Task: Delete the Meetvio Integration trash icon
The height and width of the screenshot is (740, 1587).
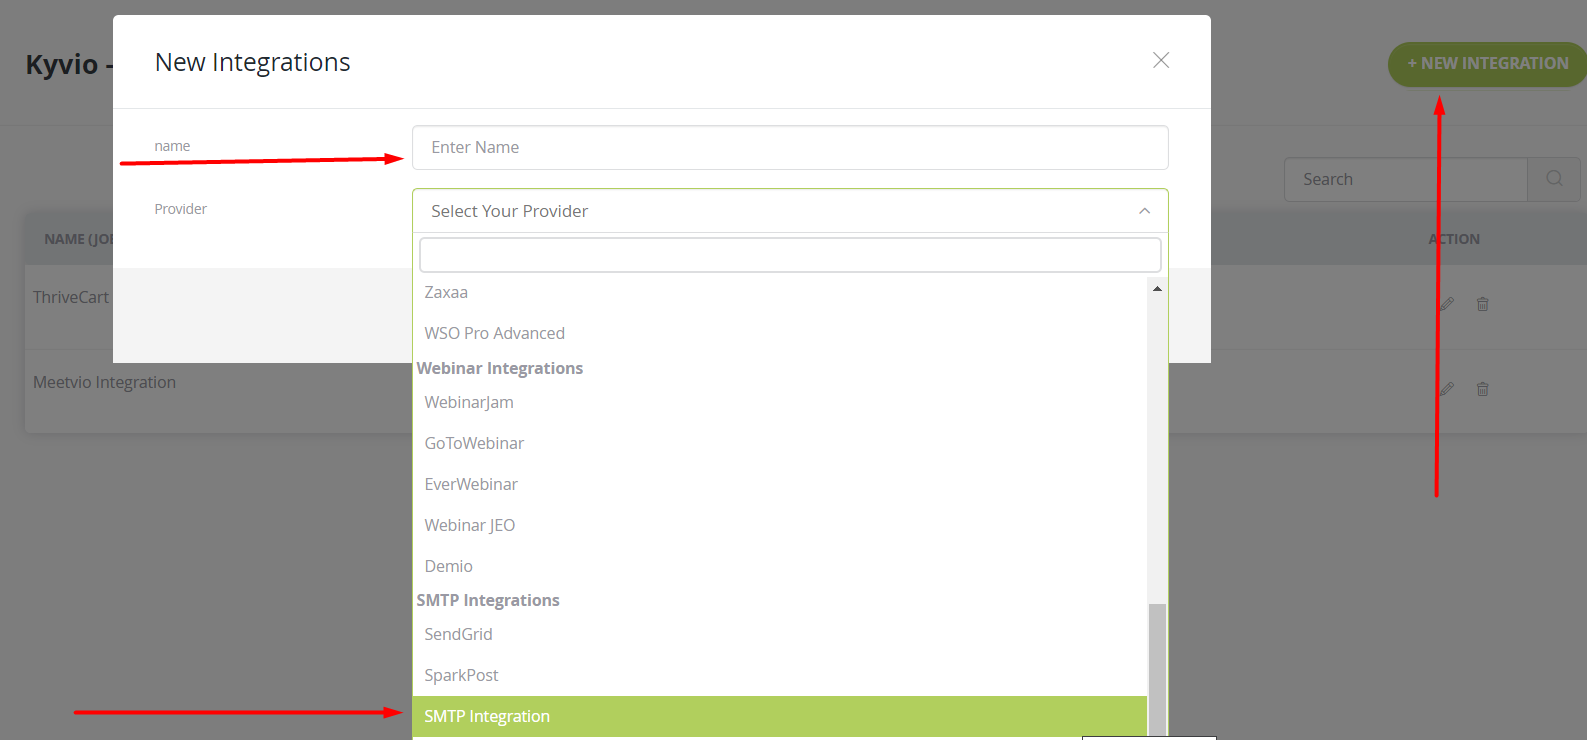Action: tap(1483, 389)
